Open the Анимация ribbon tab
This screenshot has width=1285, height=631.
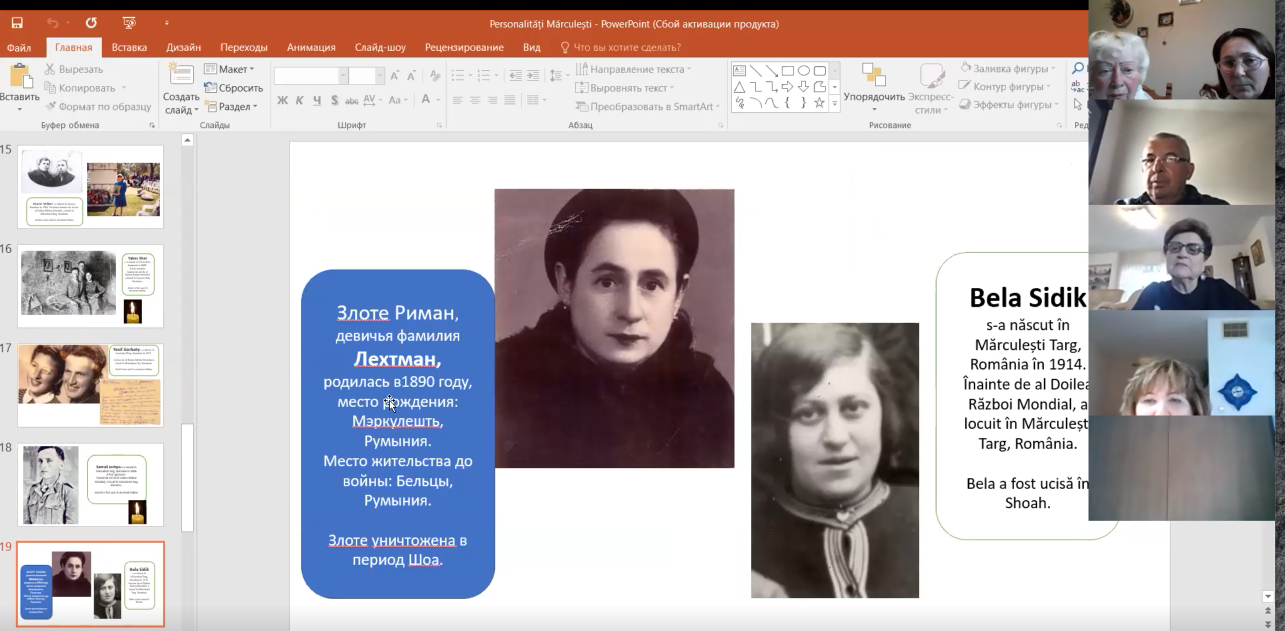(x=311, y=47)
